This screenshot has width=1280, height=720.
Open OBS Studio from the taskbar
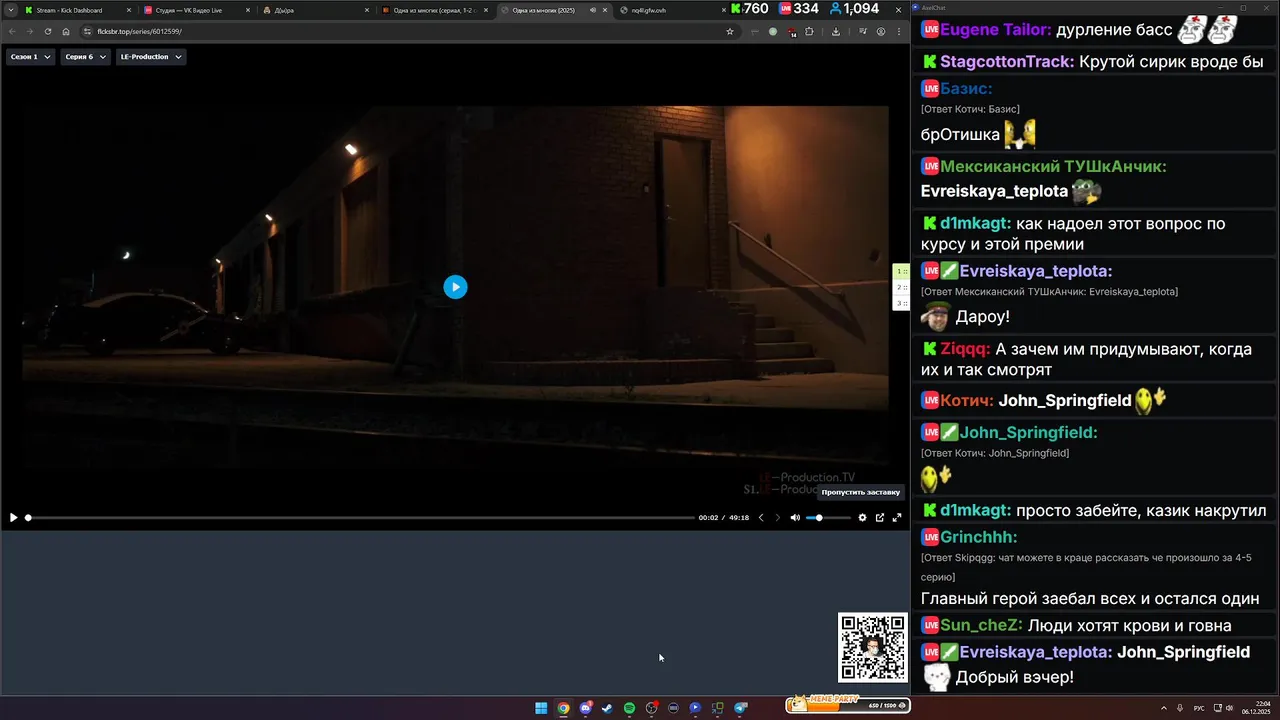click(651, 708)
